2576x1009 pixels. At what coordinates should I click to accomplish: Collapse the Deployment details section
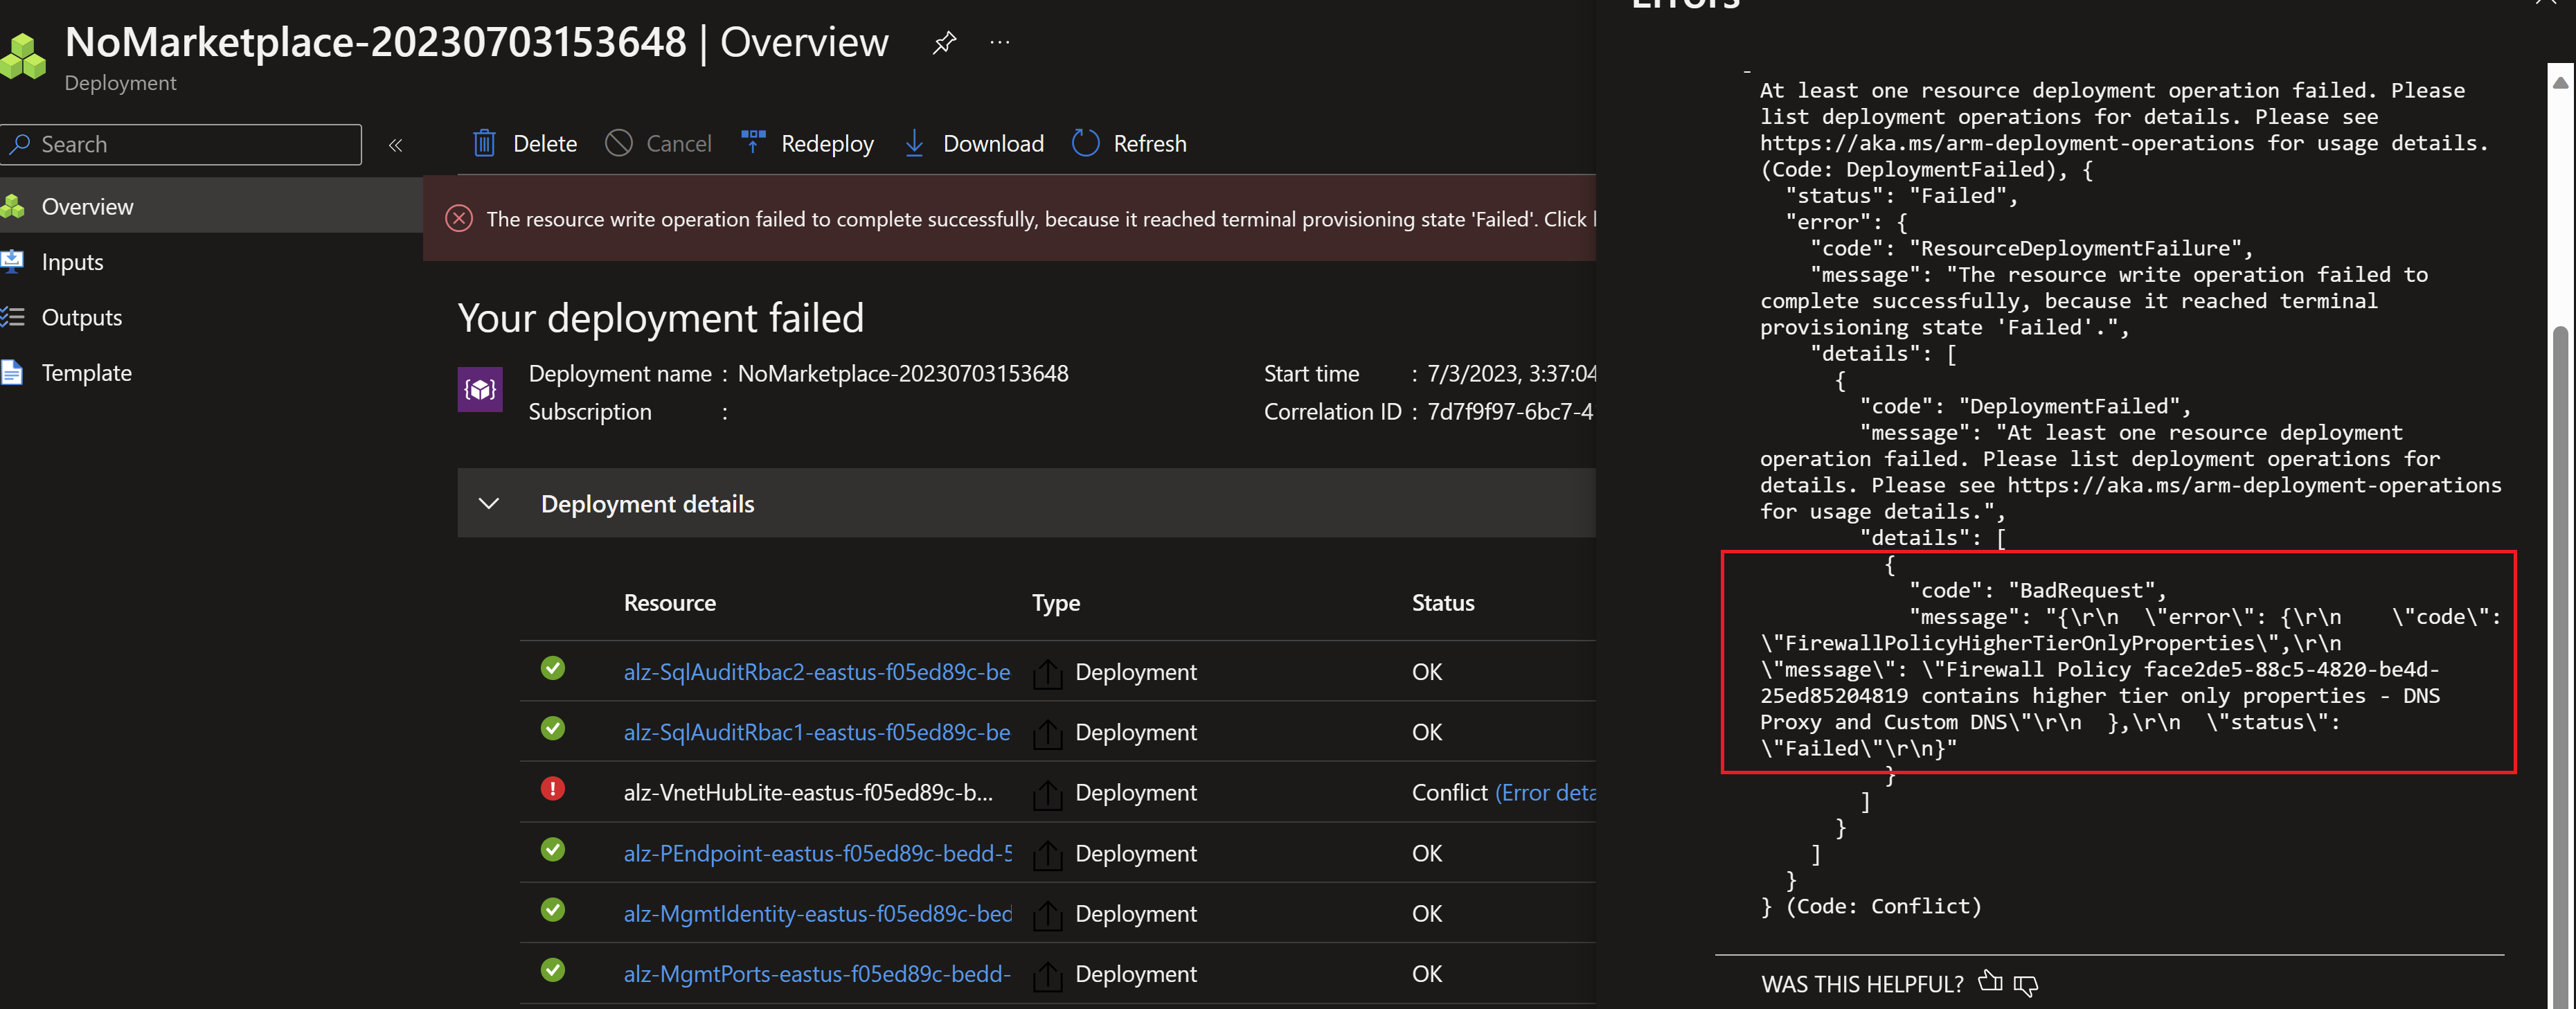tap(489, 504)
